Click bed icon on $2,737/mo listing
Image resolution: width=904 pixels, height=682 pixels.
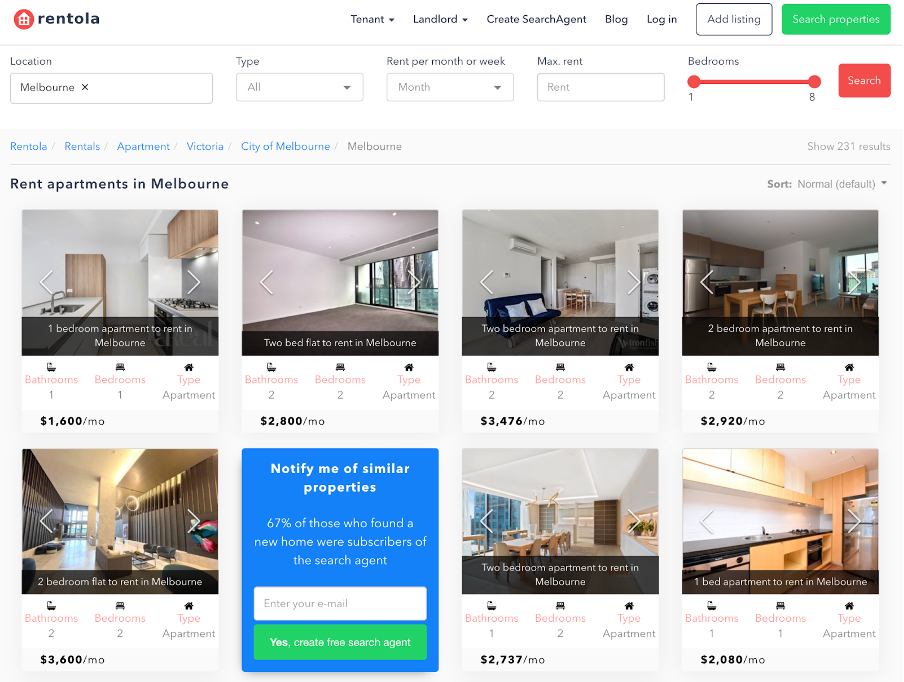(560, 605)
